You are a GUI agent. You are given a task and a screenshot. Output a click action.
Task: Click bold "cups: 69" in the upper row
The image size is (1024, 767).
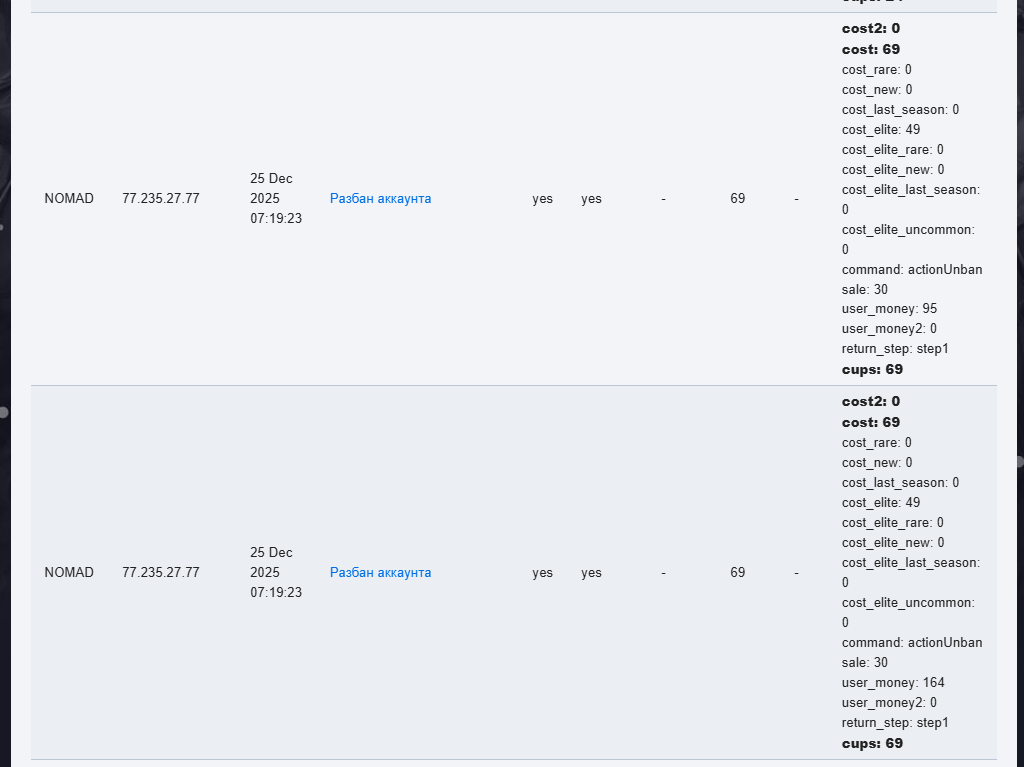[x=872, y=369]
